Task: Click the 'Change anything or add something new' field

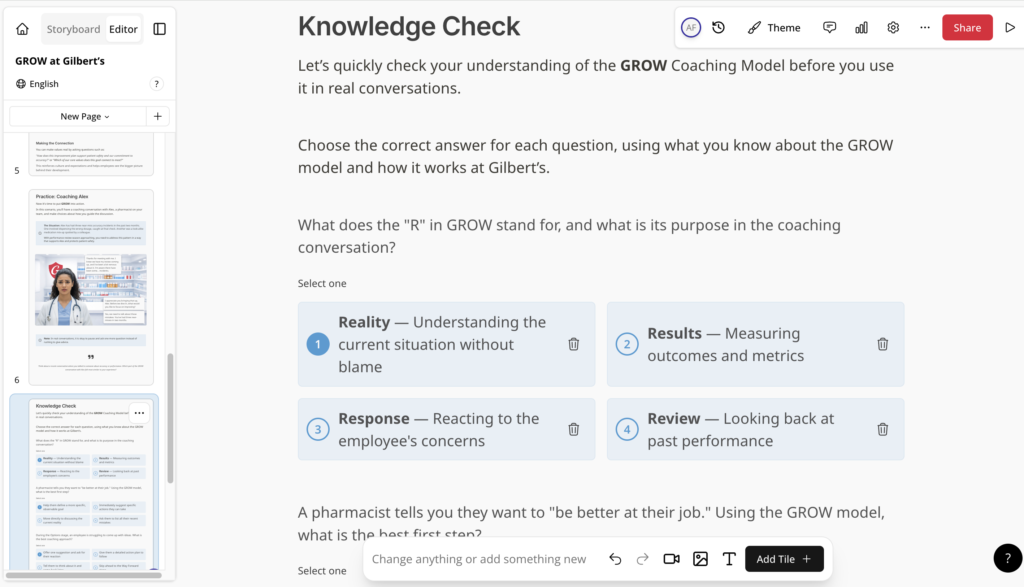Action: coord(479,559)
